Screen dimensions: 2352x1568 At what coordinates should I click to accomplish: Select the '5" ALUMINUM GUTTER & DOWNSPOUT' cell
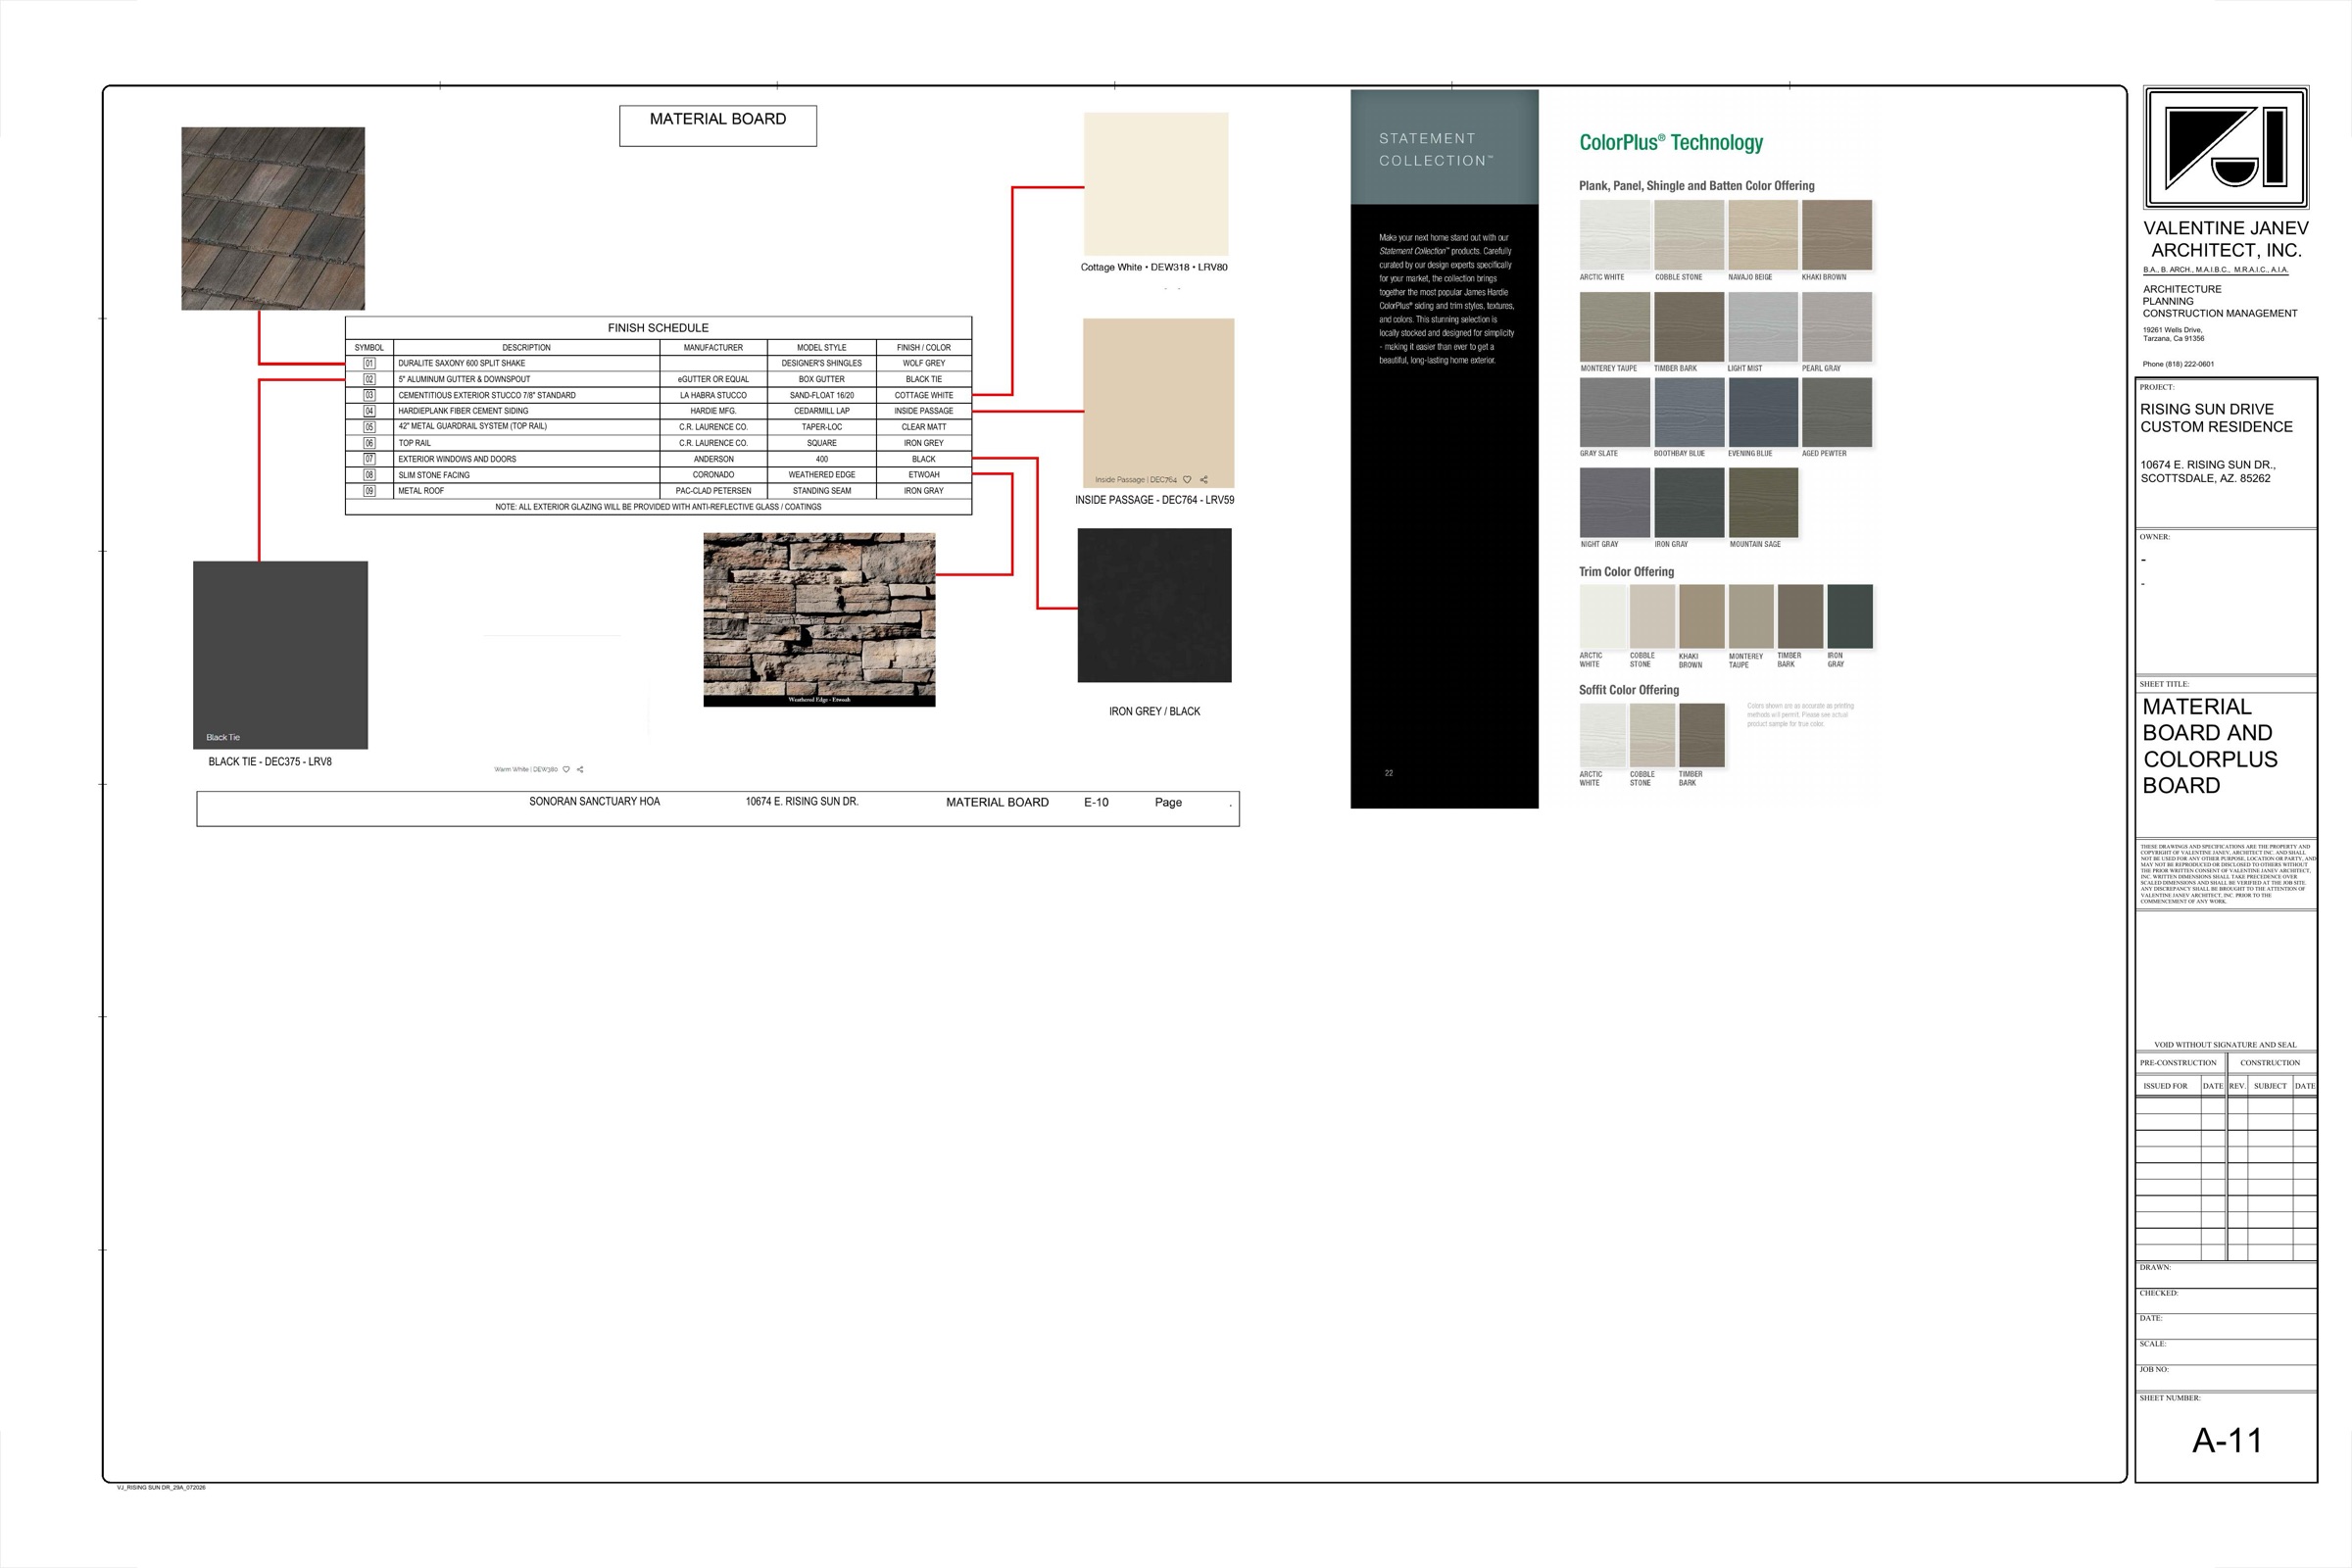526,379
